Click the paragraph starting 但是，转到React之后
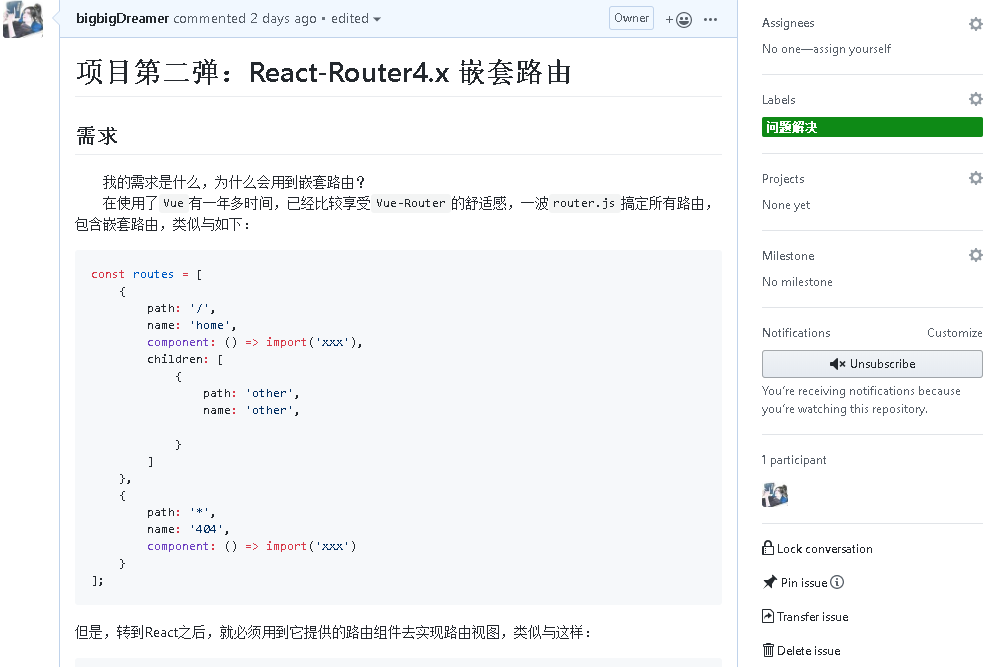Image resolution: width=995 pixels, height=667 pixels. click(334, 632)
